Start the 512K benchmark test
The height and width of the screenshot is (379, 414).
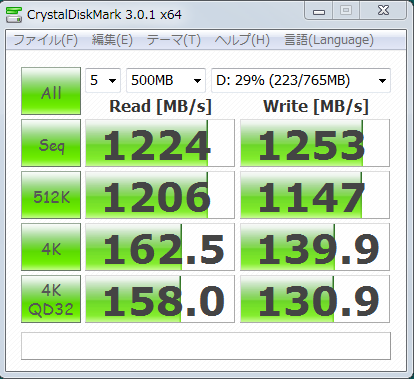[51, 195]
